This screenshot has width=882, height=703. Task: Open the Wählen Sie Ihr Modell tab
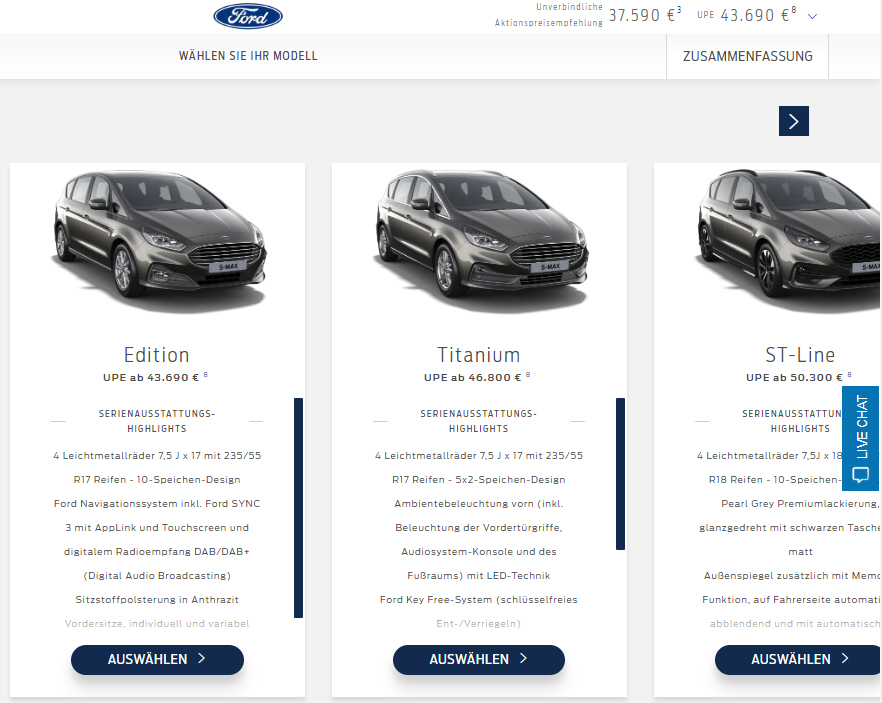click(x=248, y=56)
